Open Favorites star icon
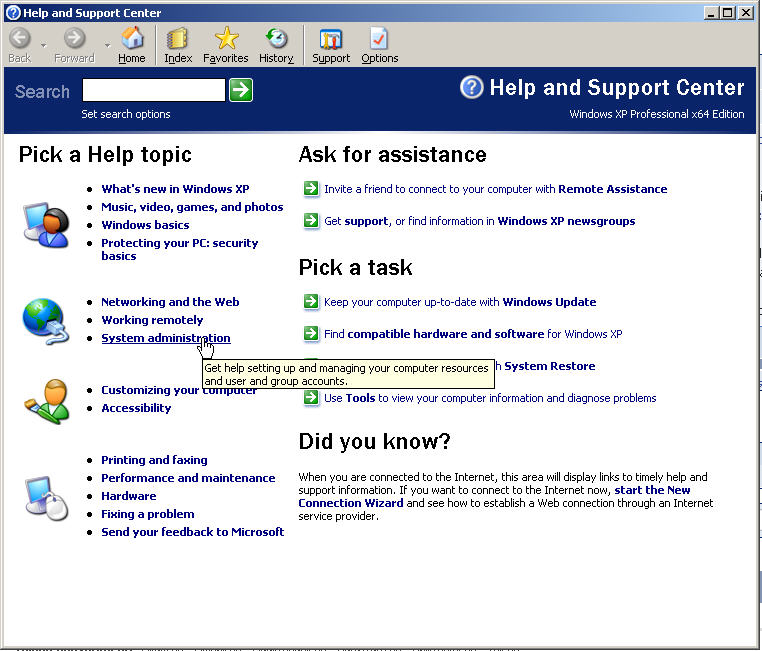Viewport: 762px width, 651px height. click(226, 38)
